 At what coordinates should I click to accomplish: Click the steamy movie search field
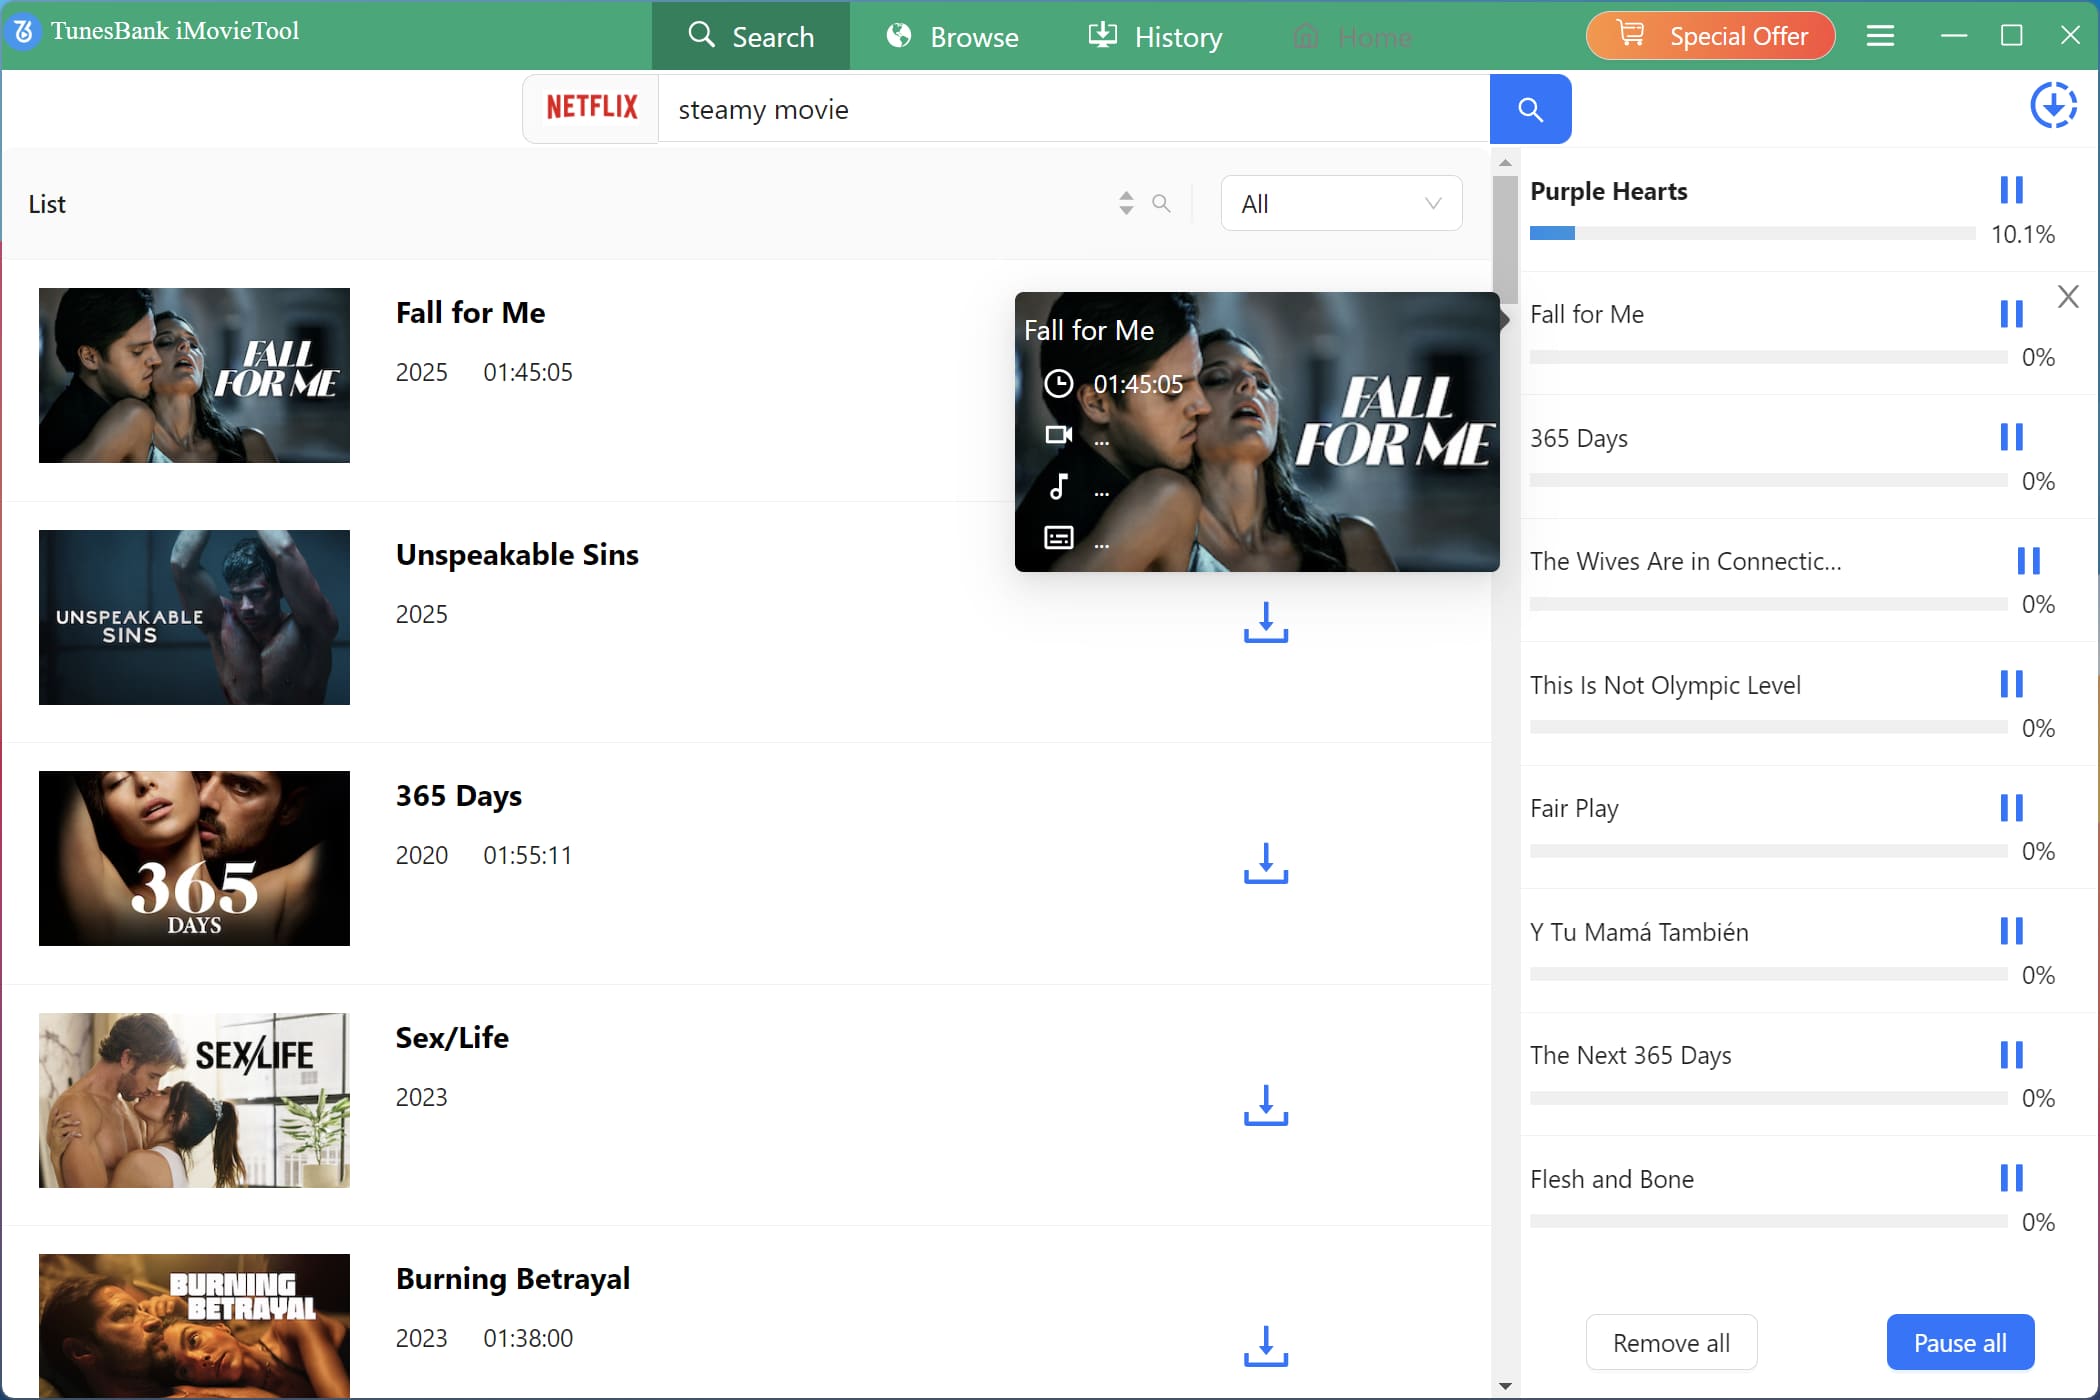pyautogui.click(x=1070, y=109)
